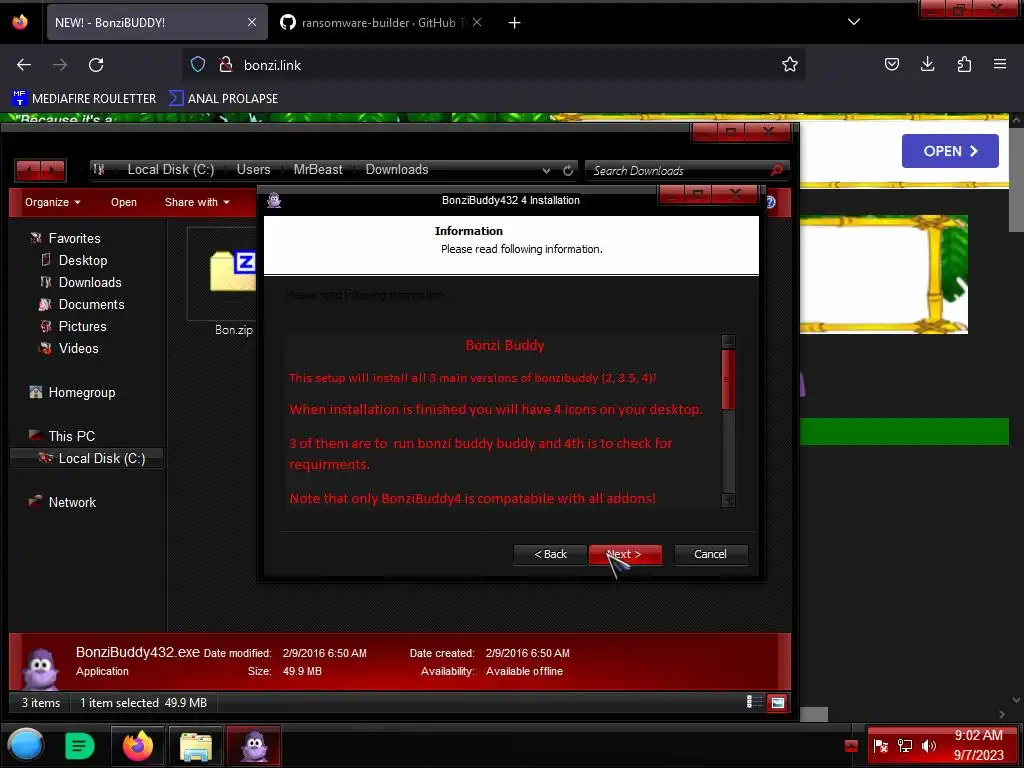This screenshot has width=1024, height=768.
Task: Expand the Share with dropdown
Action: [197, 202]
